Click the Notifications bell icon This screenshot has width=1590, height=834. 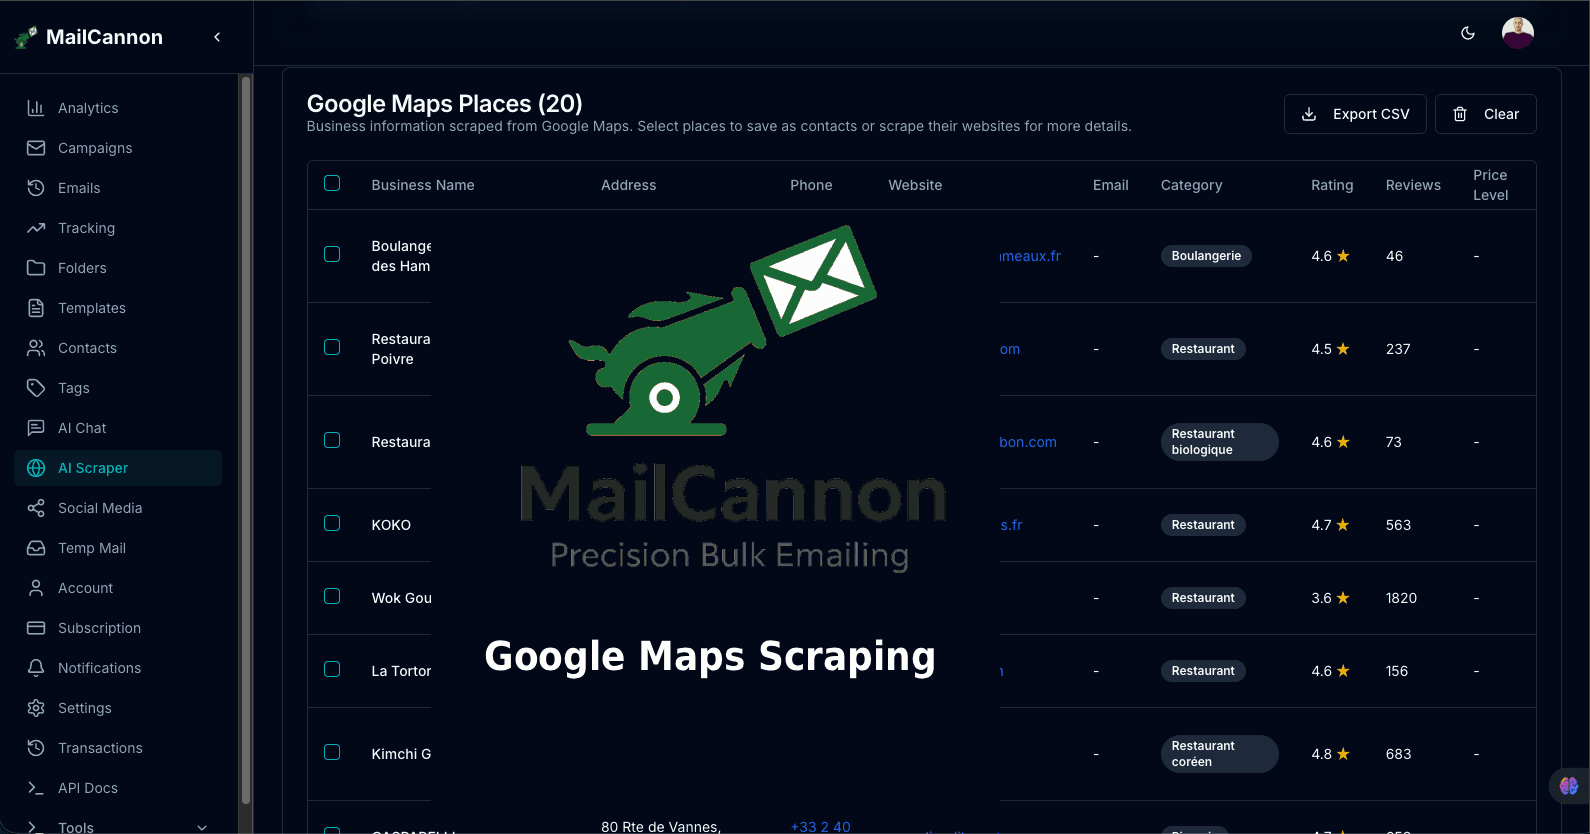point(36,668)
